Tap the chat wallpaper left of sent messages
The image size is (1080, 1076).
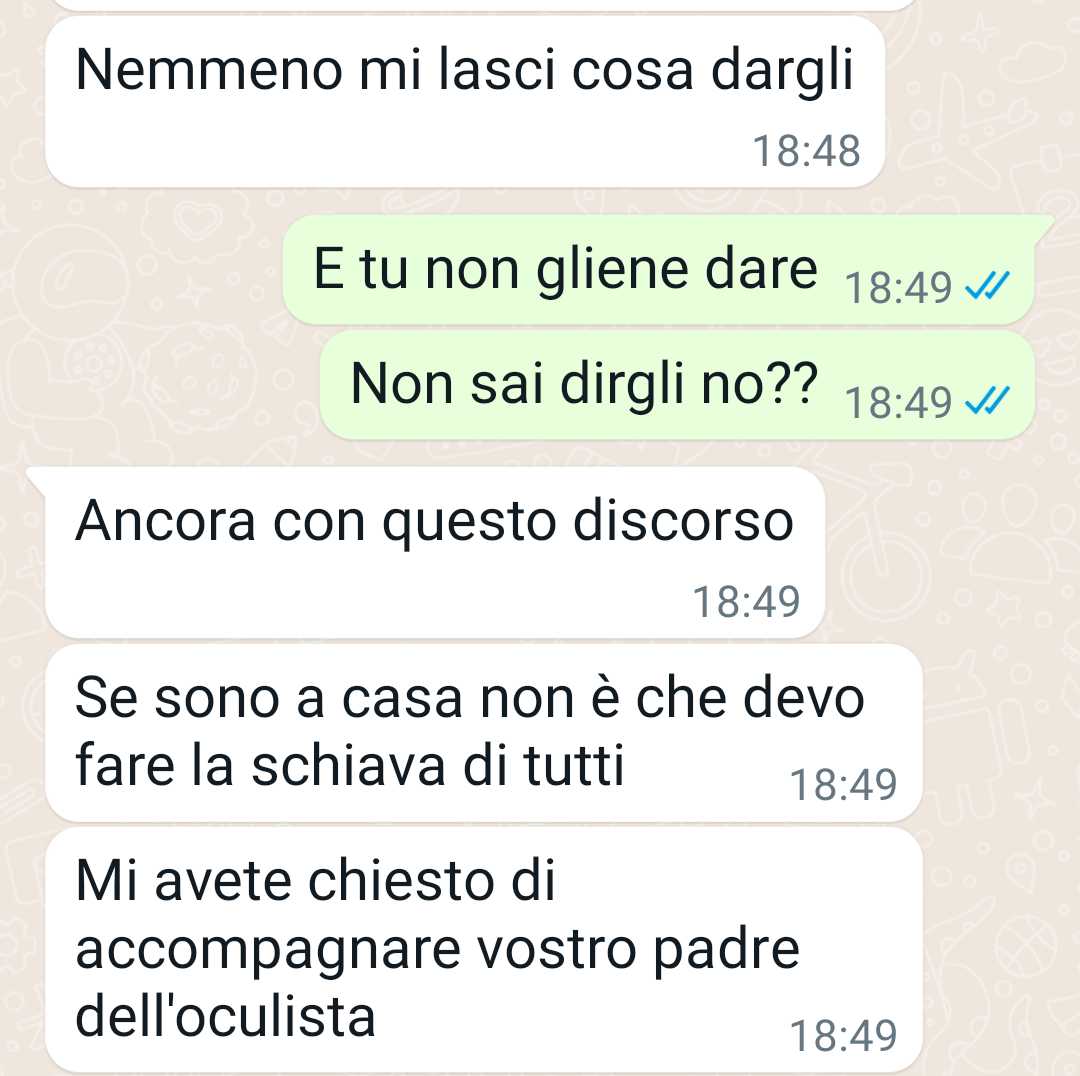click(x=138, y=324)
